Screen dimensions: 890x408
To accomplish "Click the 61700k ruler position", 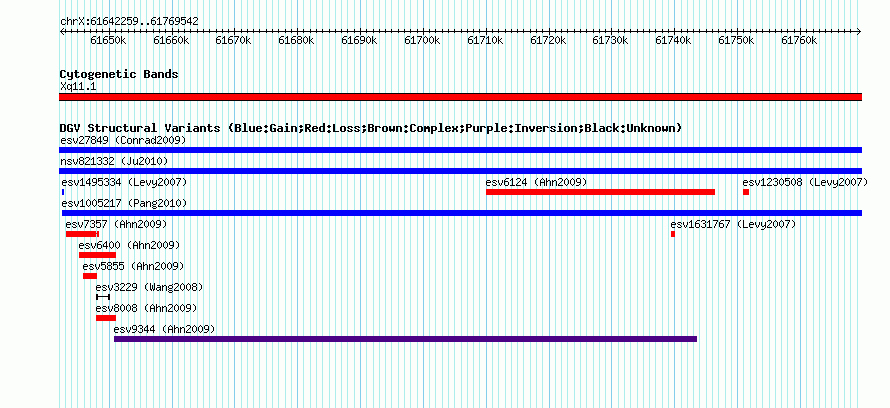I will pyautogui.click(x=422, y=40).
